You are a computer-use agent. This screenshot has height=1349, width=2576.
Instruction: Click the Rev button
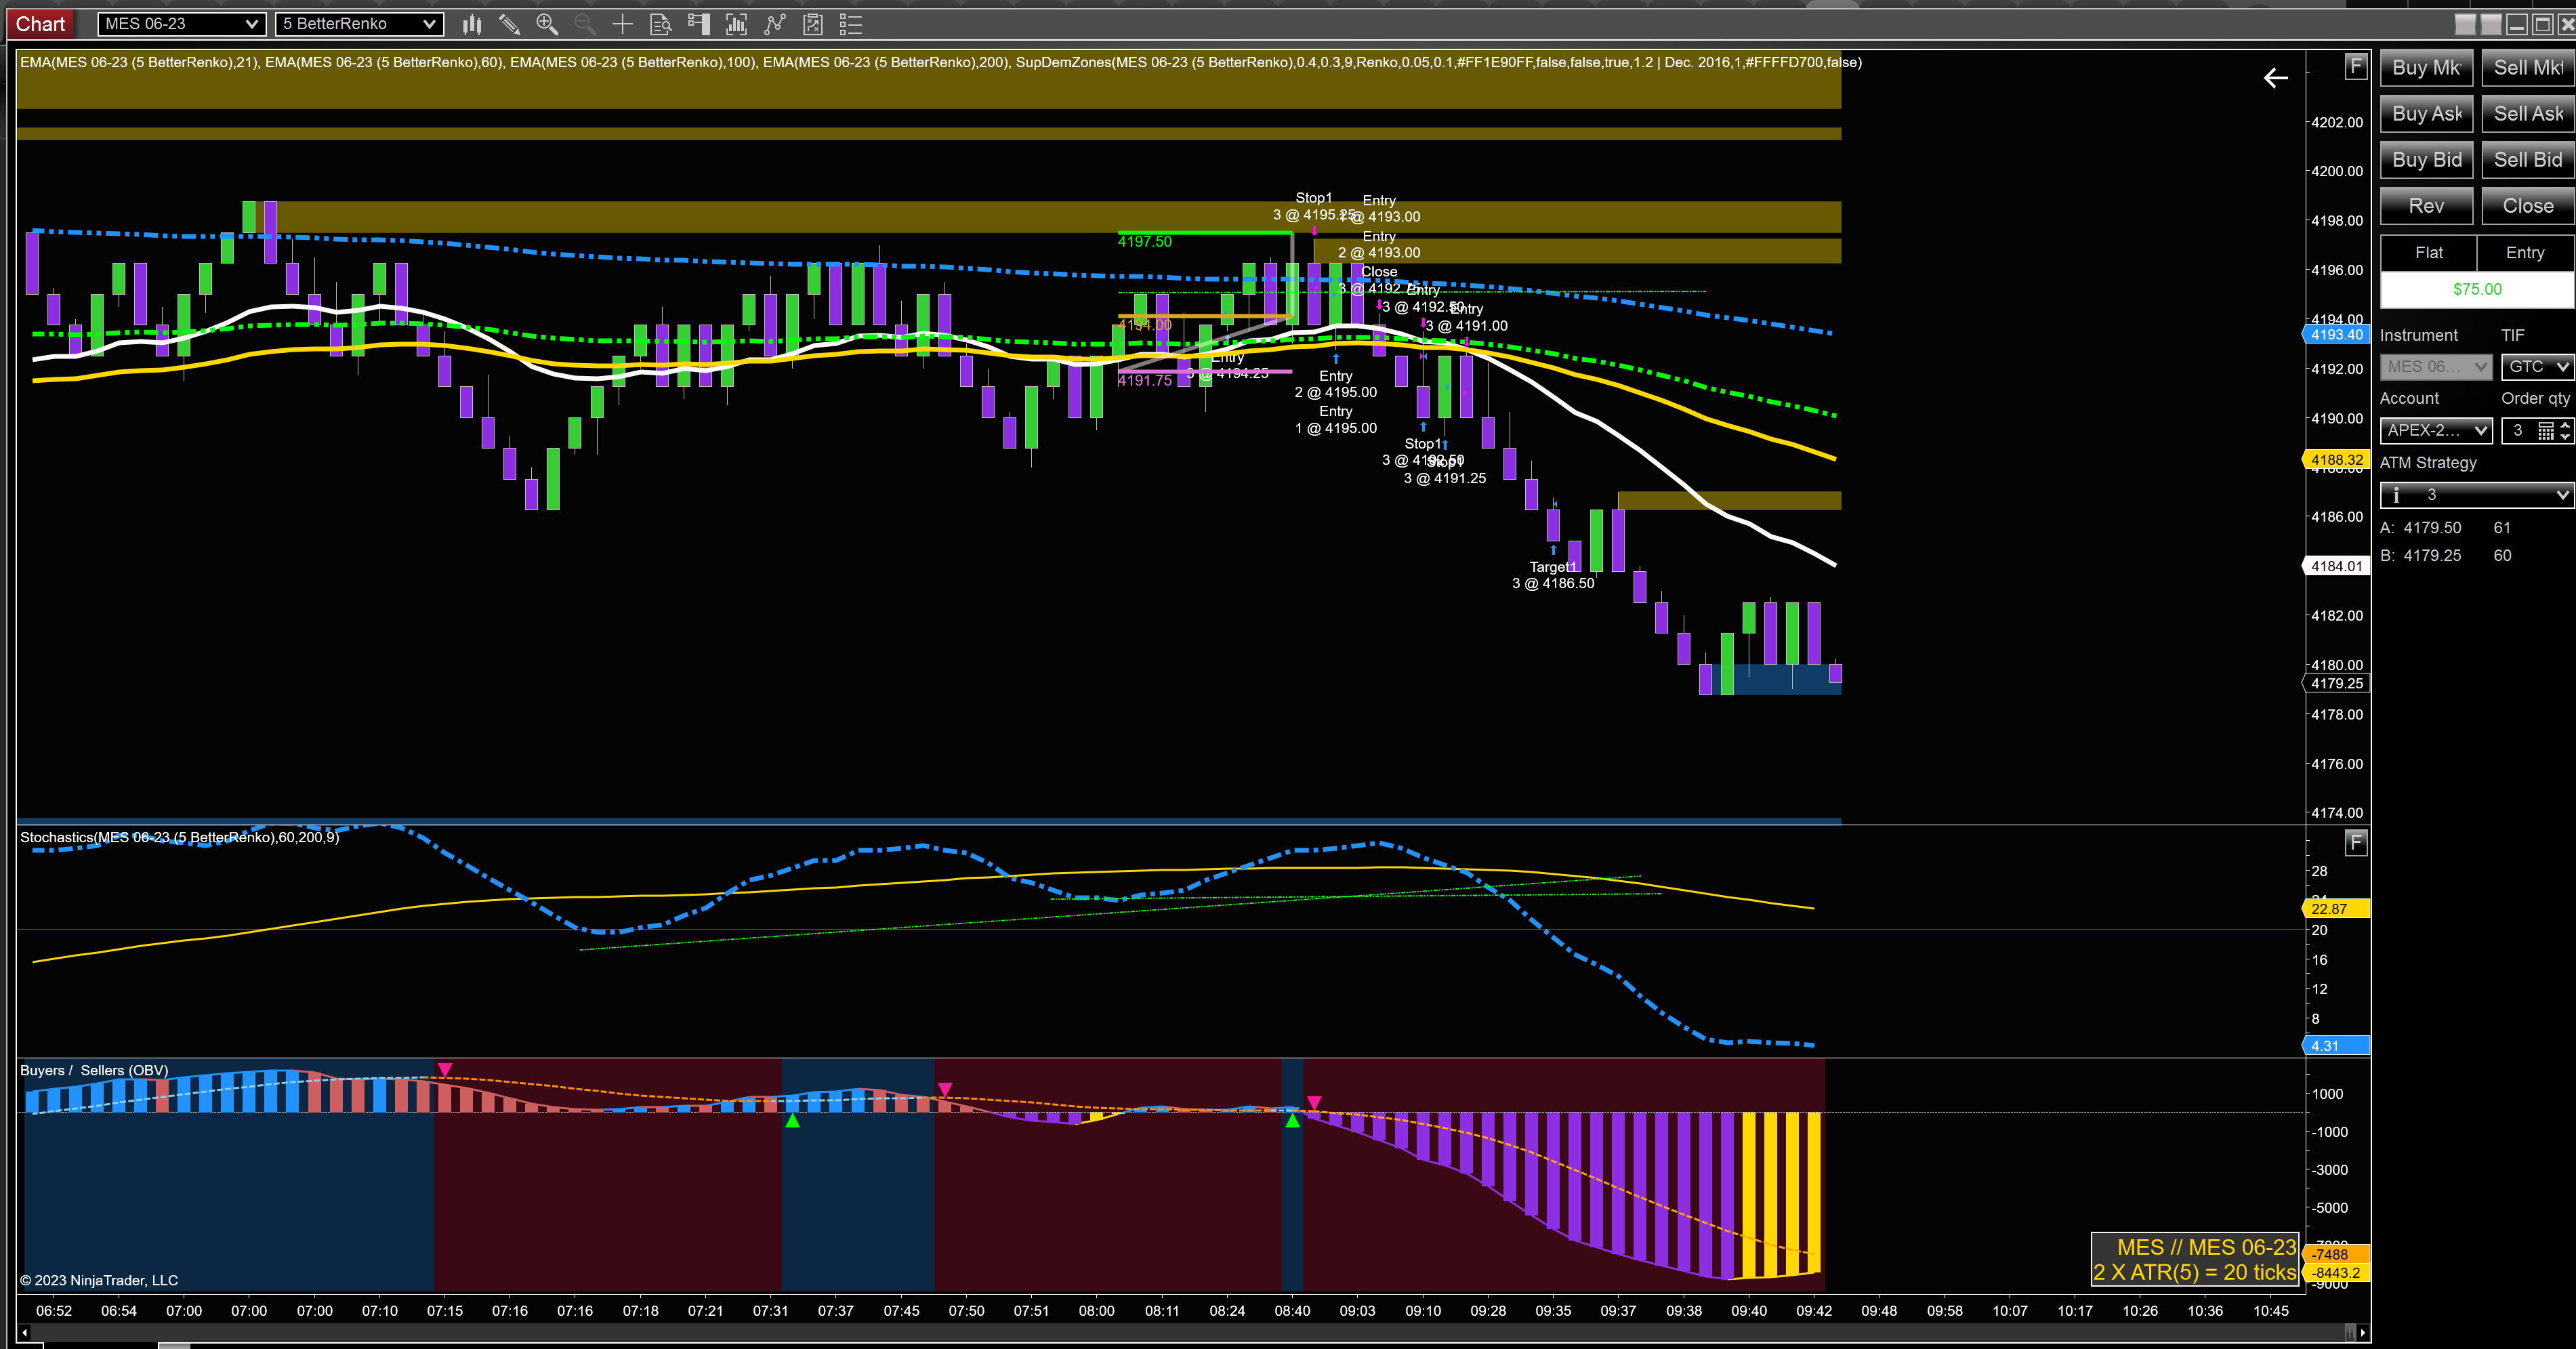point(2426,206)
